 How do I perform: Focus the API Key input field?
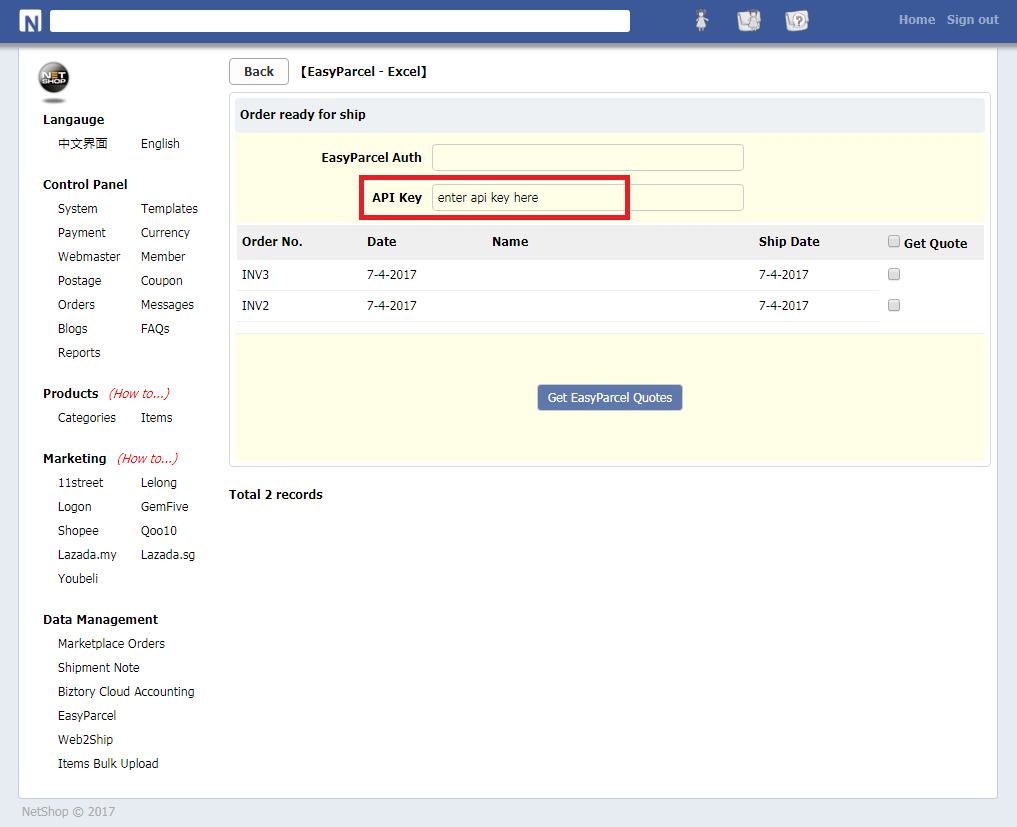pos(588,197)
